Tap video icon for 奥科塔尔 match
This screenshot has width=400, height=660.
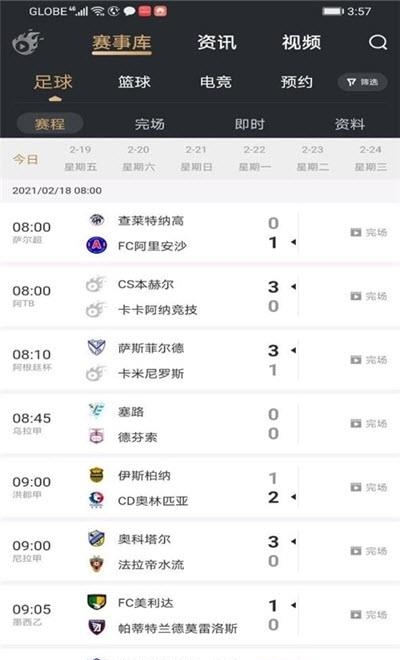click(356, 551)
